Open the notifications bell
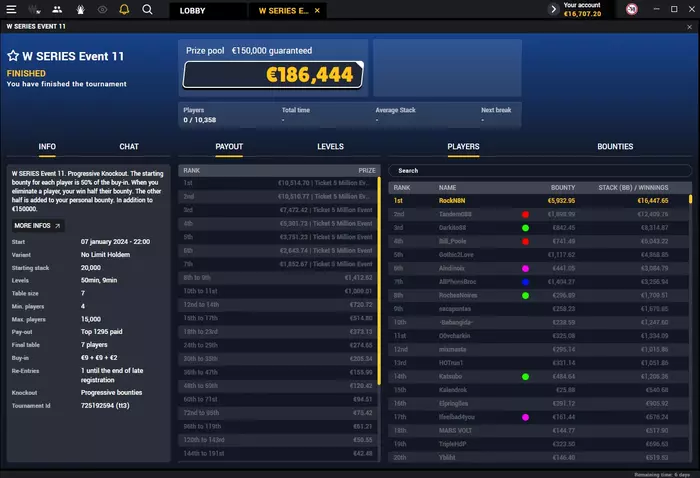 (124, 9)
